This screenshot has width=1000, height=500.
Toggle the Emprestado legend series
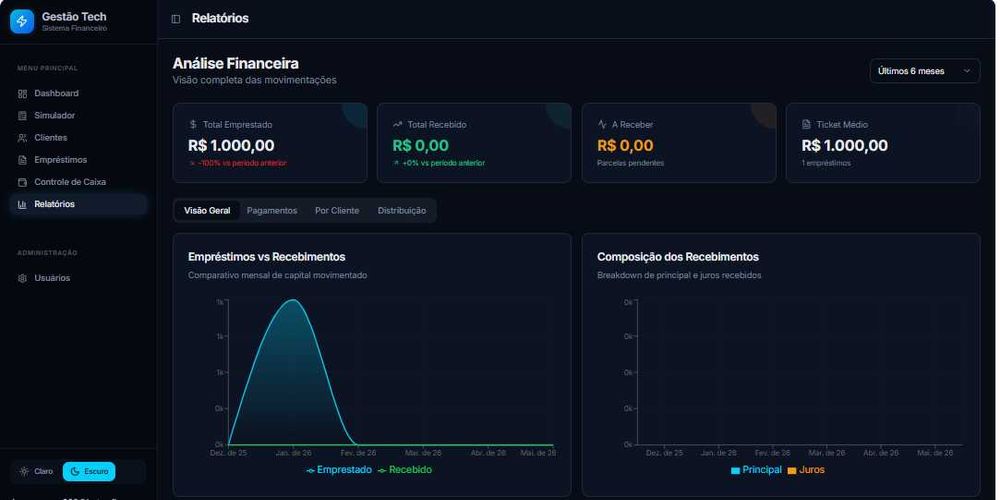(339, 470)
